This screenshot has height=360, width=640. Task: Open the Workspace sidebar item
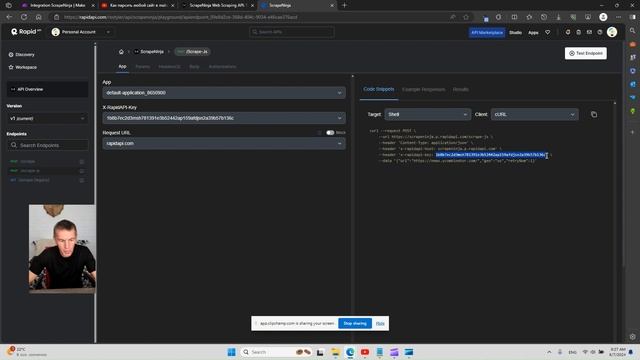coord(23,67)
